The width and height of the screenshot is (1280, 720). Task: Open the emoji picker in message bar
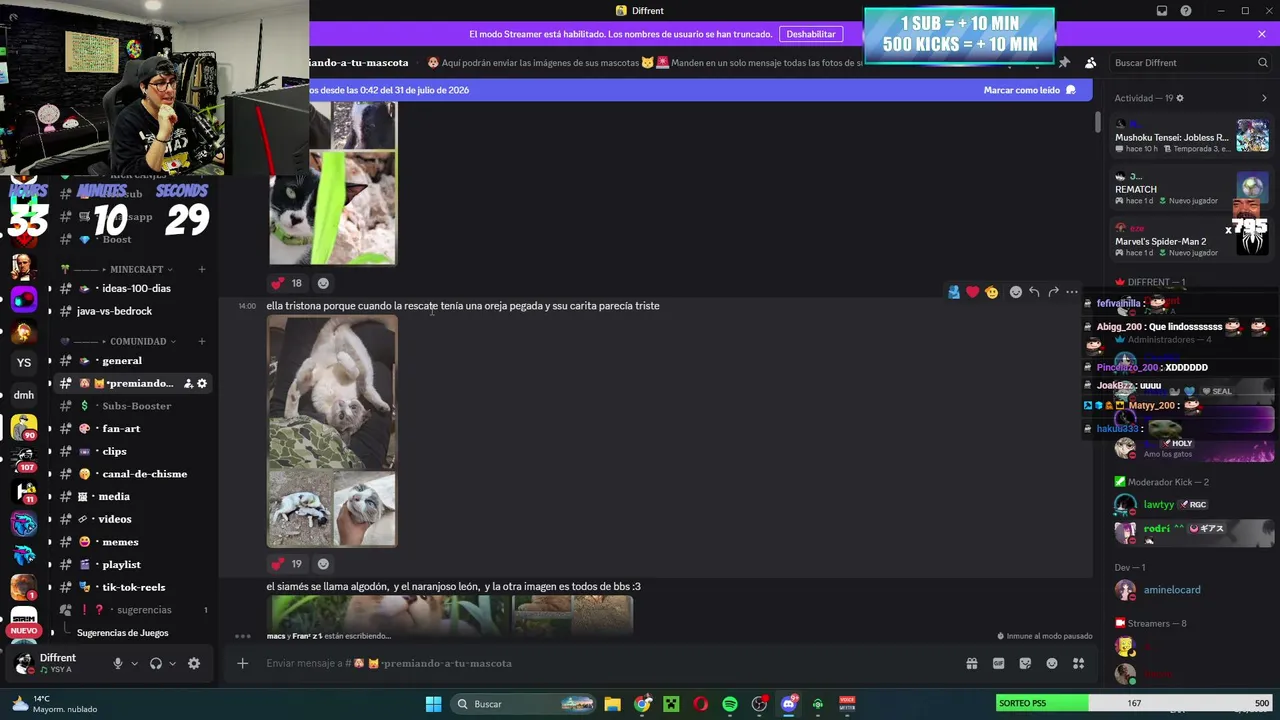tap(1052, 663)
